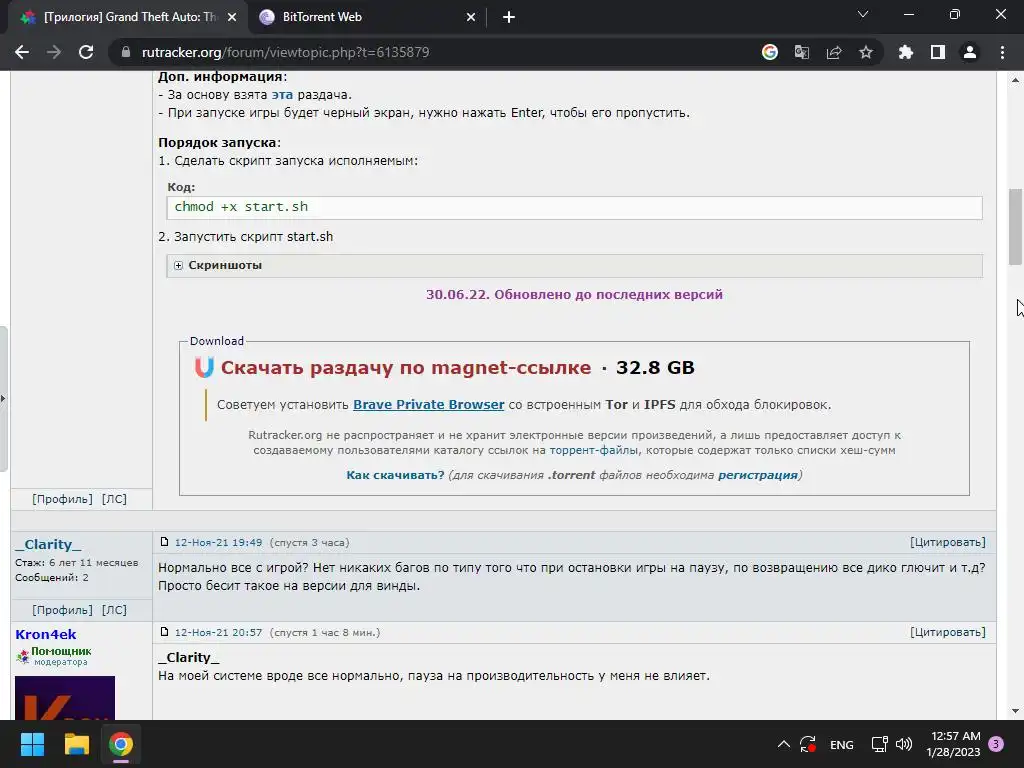Open the _Clarity_ username link

pos(48,544)
